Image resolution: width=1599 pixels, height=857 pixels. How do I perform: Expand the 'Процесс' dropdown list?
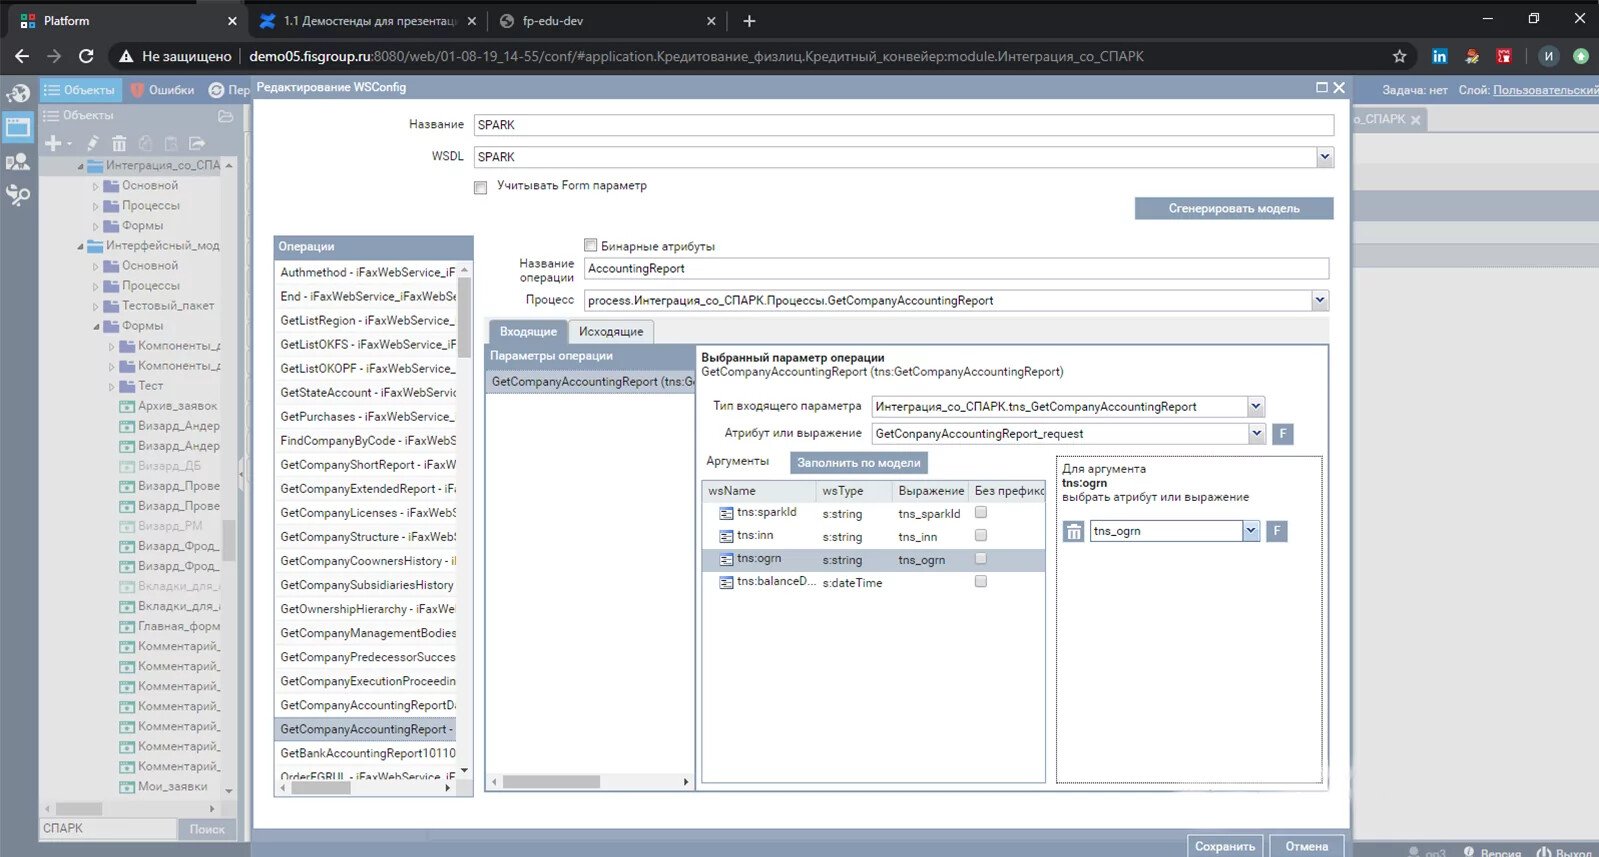(x=1319, y=300)
